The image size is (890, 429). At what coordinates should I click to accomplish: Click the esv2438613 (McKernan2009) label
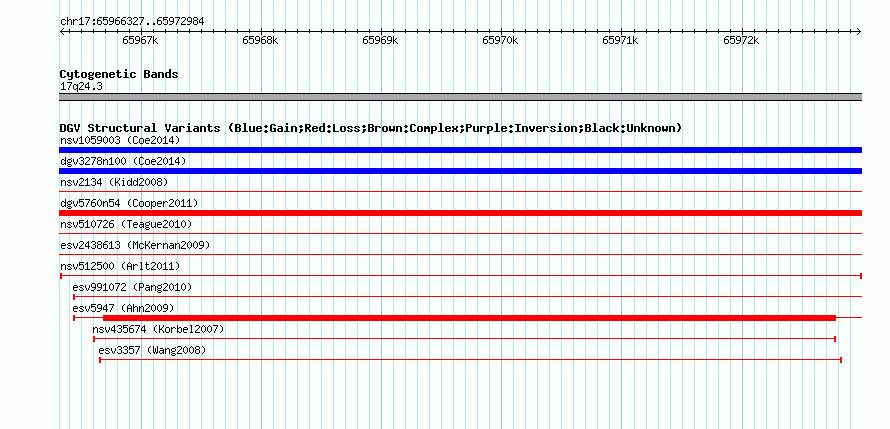point(135,245)
